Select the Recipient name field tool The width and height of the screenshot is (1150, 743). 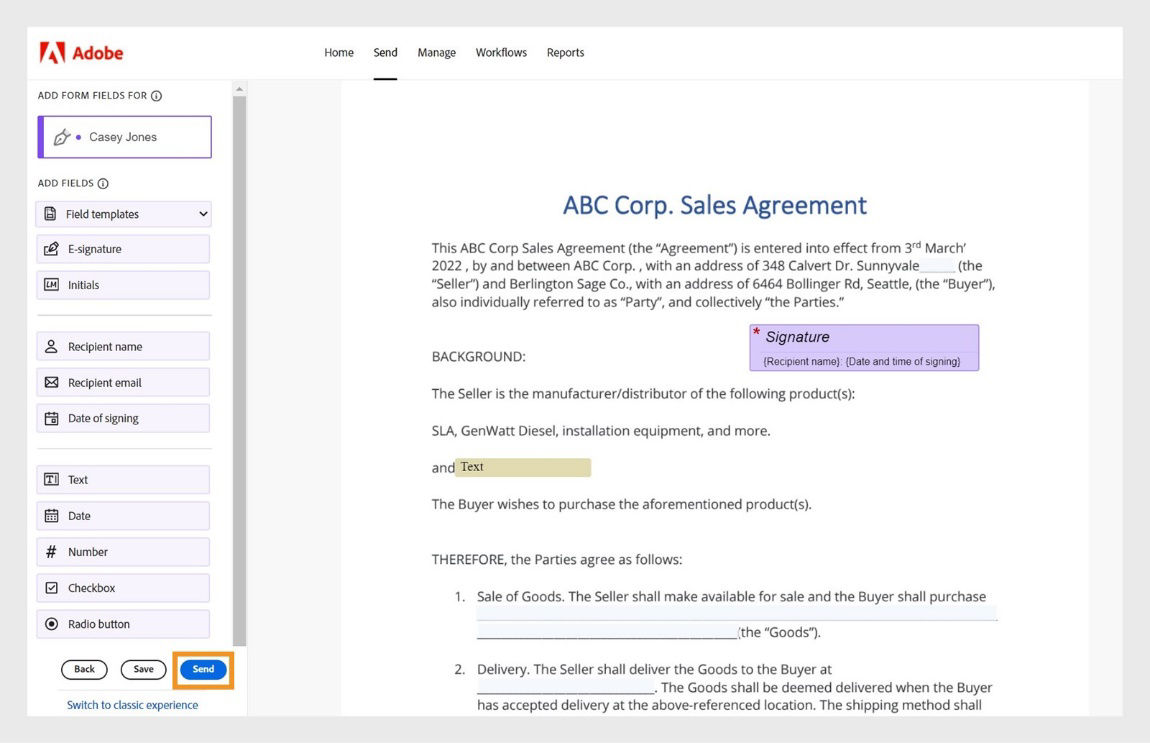[123, 345]
